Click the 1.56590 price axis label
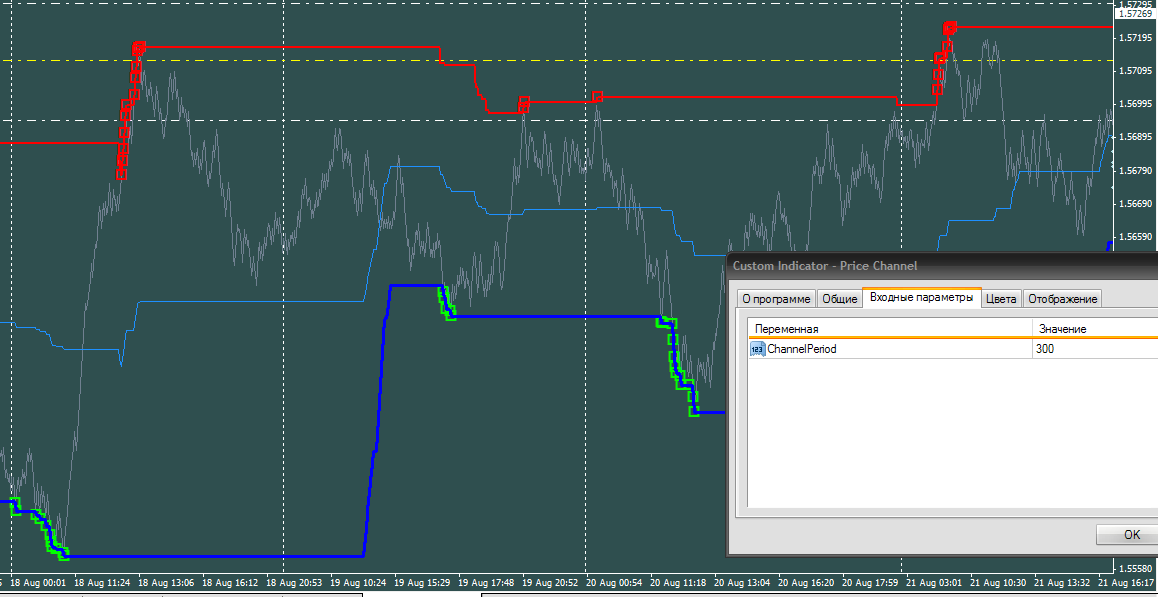This screenshot has width=1158, height=597. tap(1136, 237)
